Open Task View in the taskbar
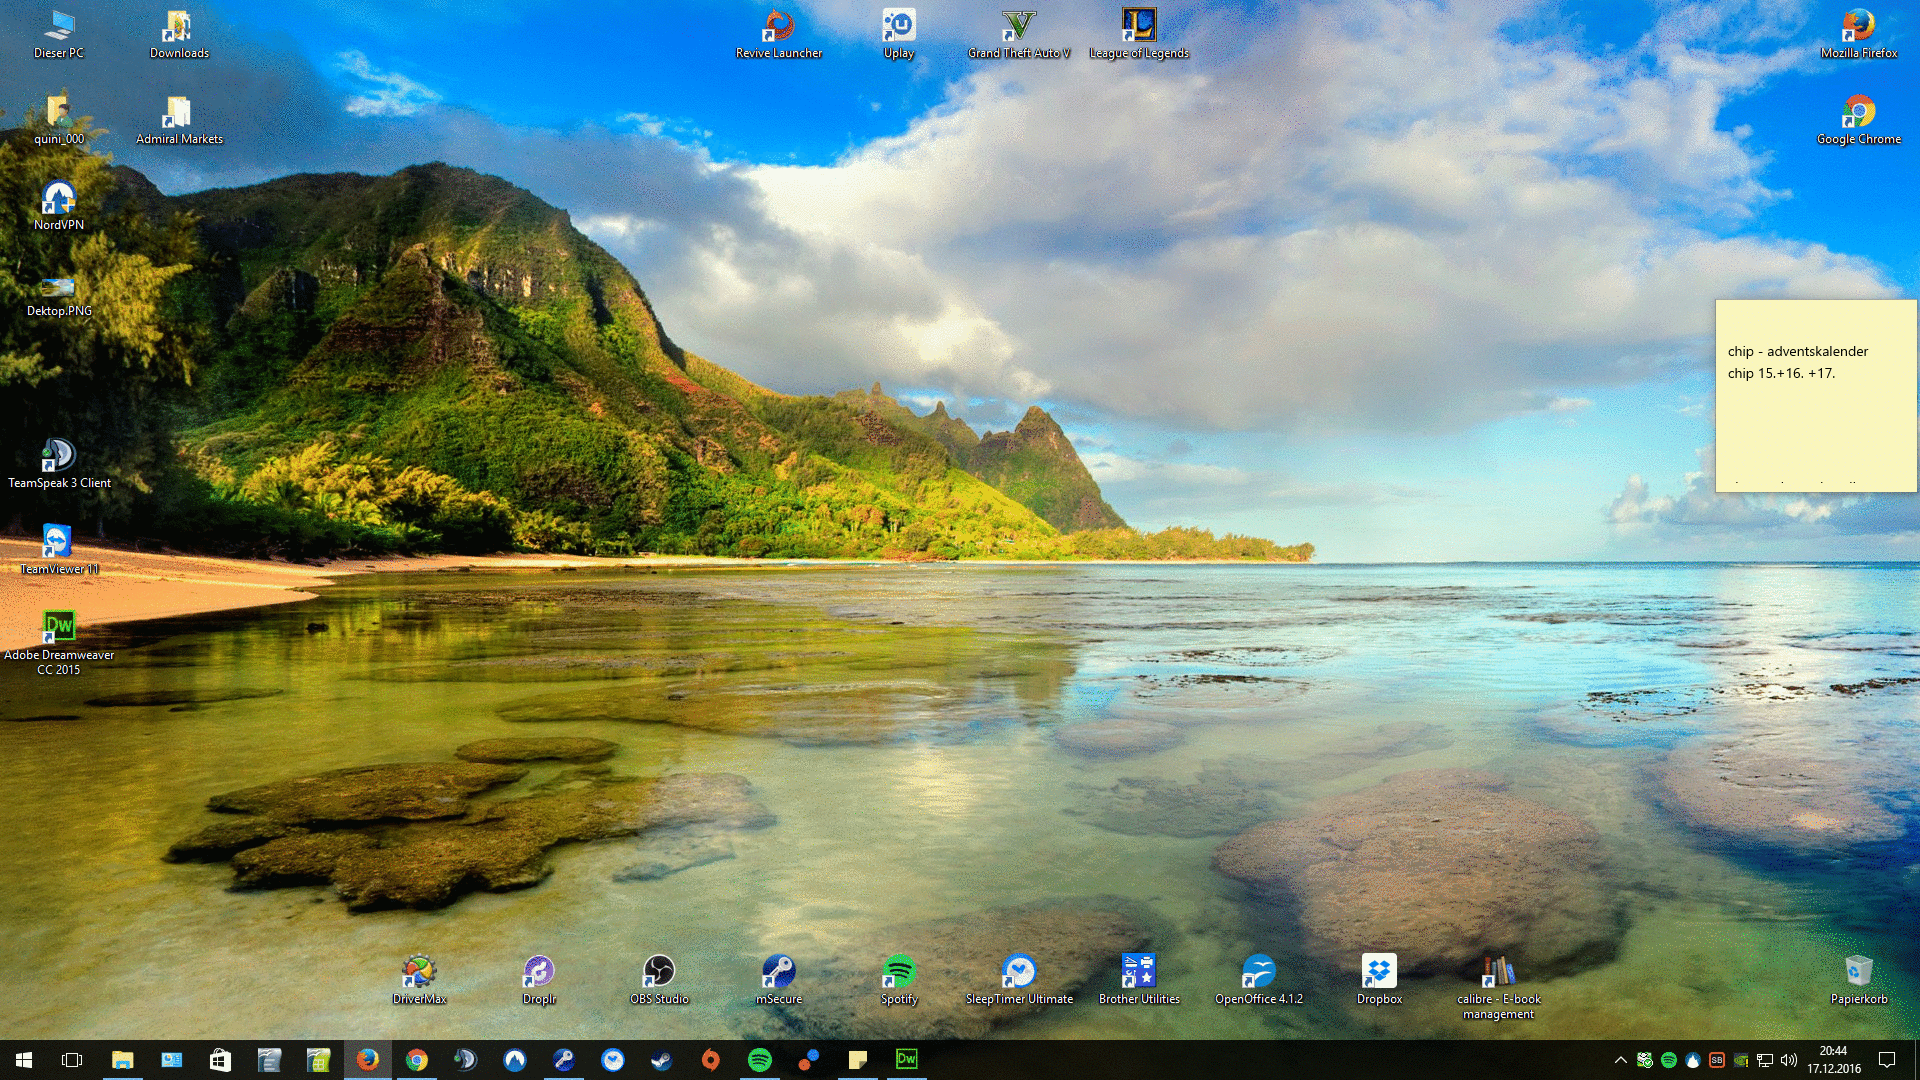 tap(72, 1060)
